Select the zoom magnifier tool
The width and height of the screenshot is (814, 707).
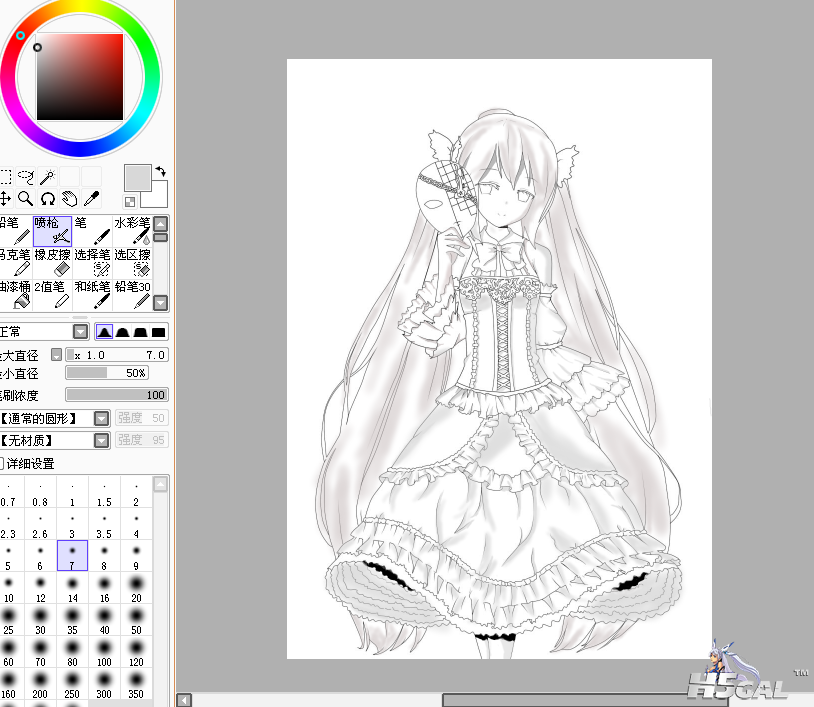point(26,198)
